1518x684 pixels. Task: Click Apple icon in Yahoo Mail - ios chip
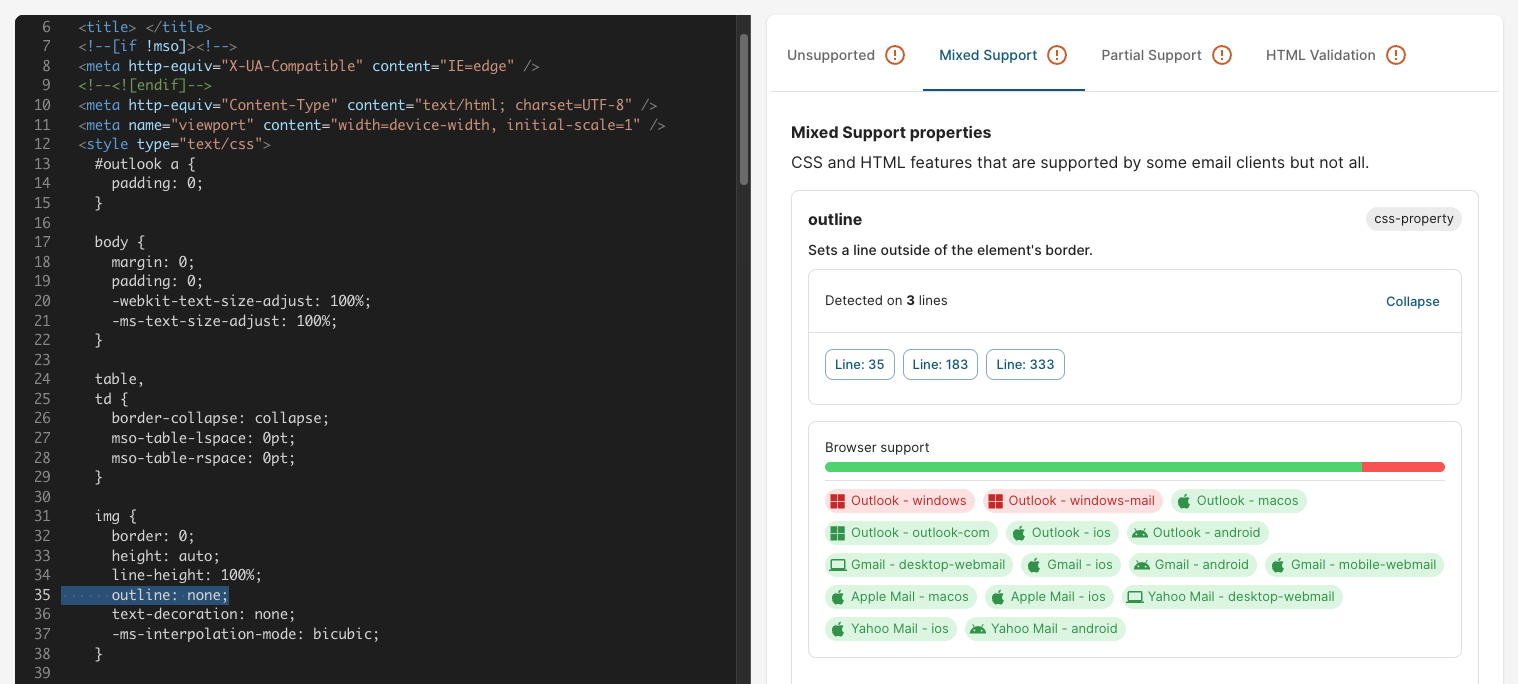click(x=838, y=629)
